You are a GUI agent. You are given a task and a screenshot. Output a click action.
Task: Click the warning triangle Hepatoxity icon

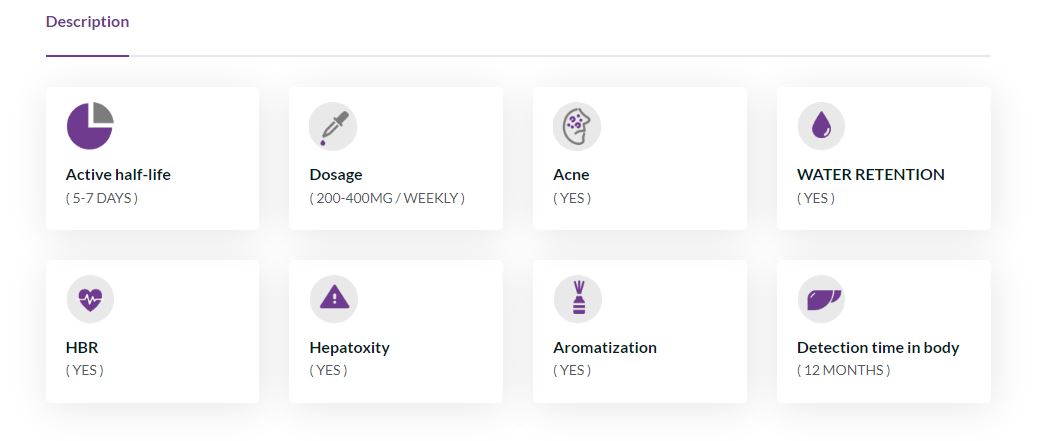tap(334, 299)
